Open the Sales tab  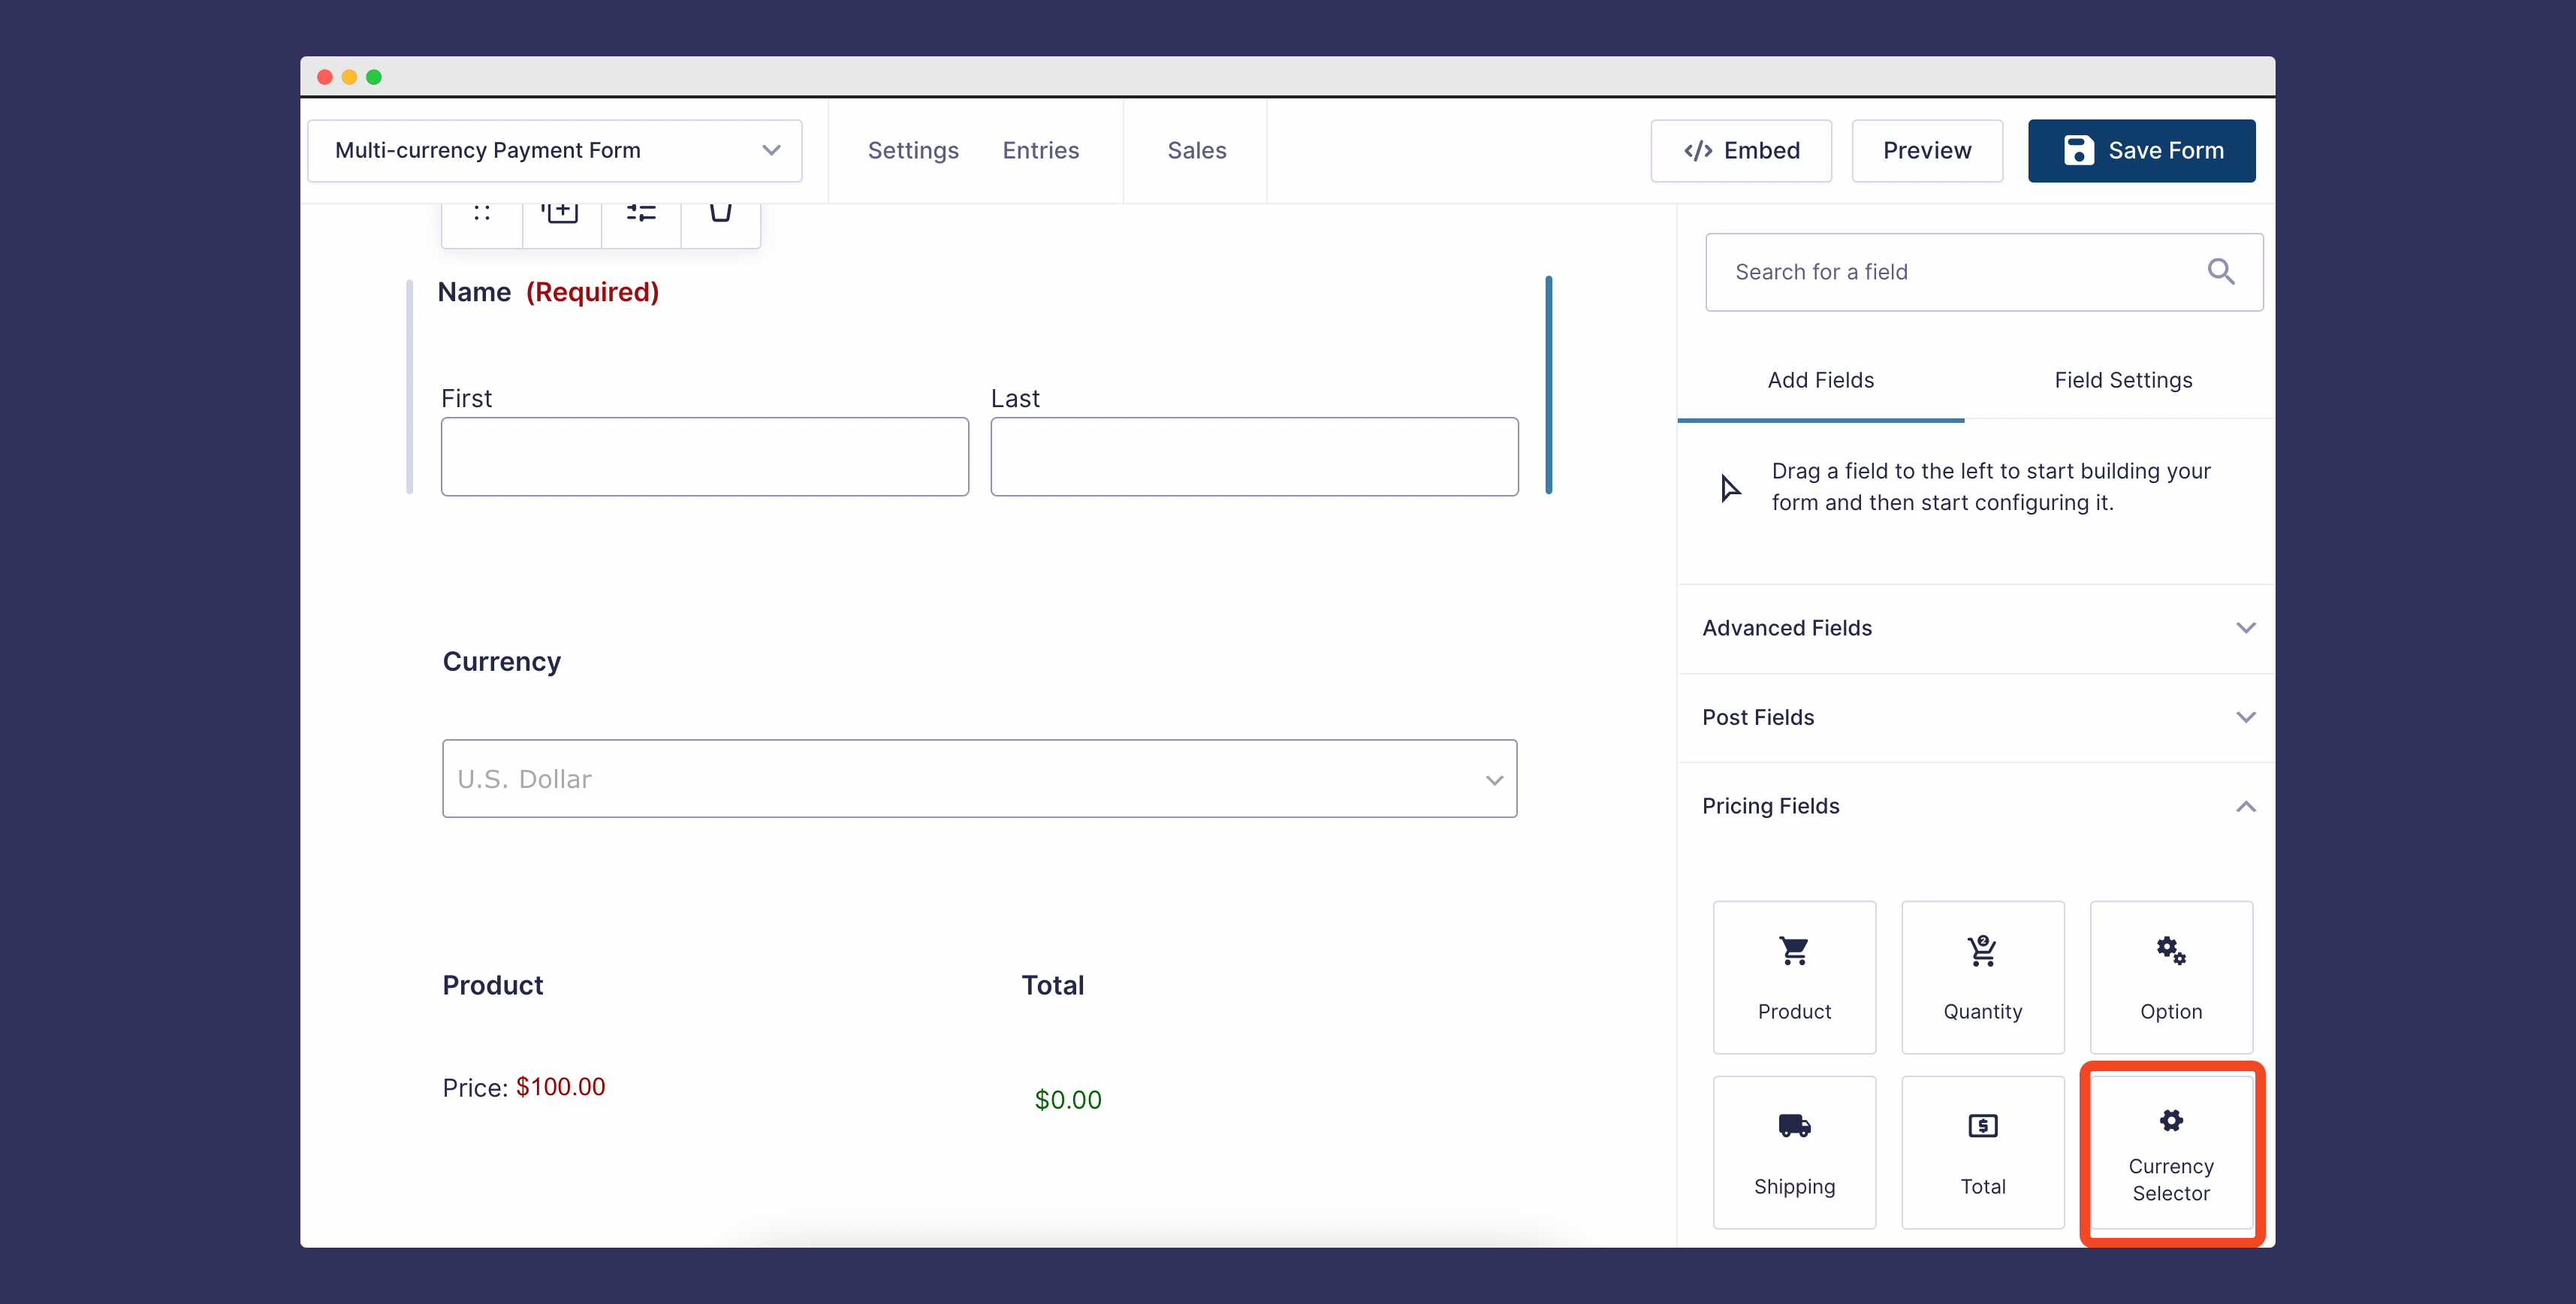pos(1196,150)
